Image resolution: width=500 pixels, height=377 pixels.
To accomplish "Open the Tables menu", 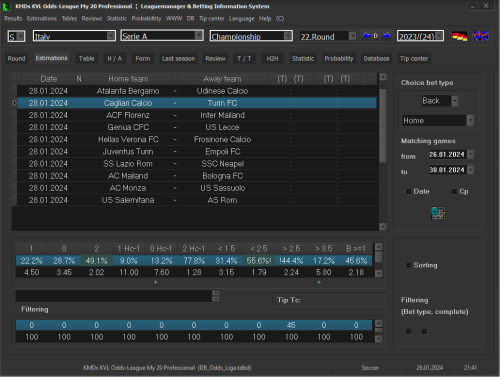I will point(69,19).
